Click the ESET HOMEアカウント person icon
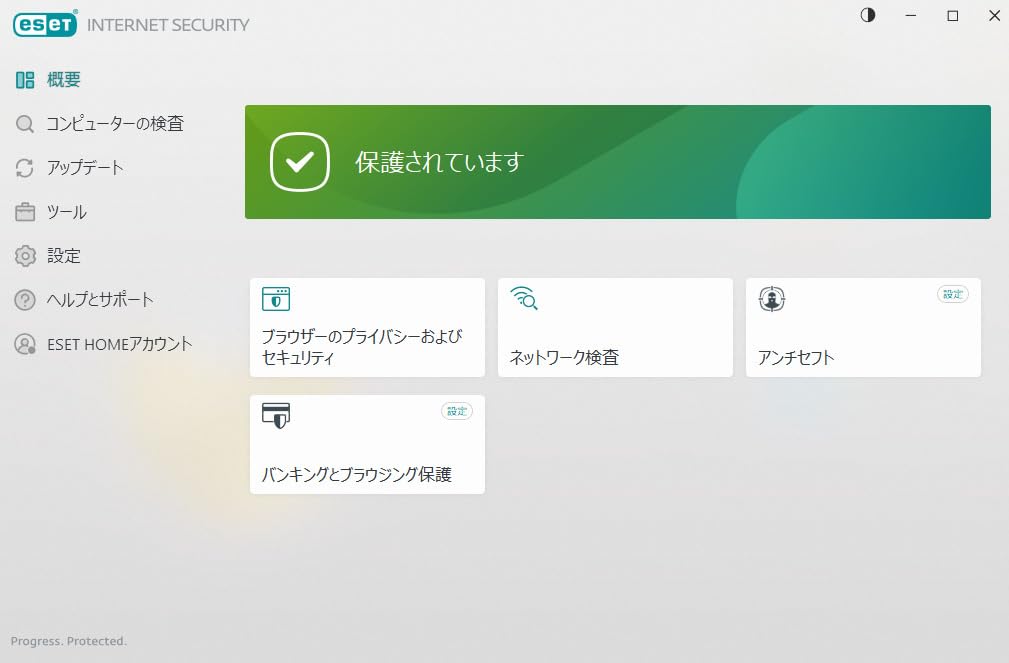This screenshot has height=663, width=1009. click(x=25, y=344)
